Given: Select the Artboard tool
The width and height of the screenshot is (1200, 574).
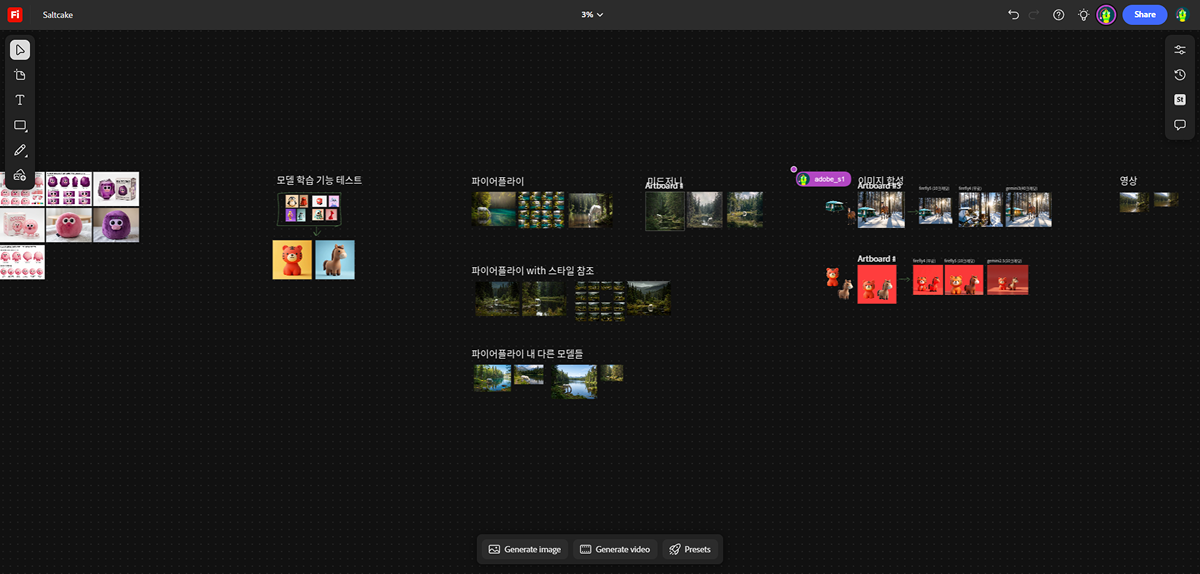Looking at the screenshot, I should click(20, 75).
